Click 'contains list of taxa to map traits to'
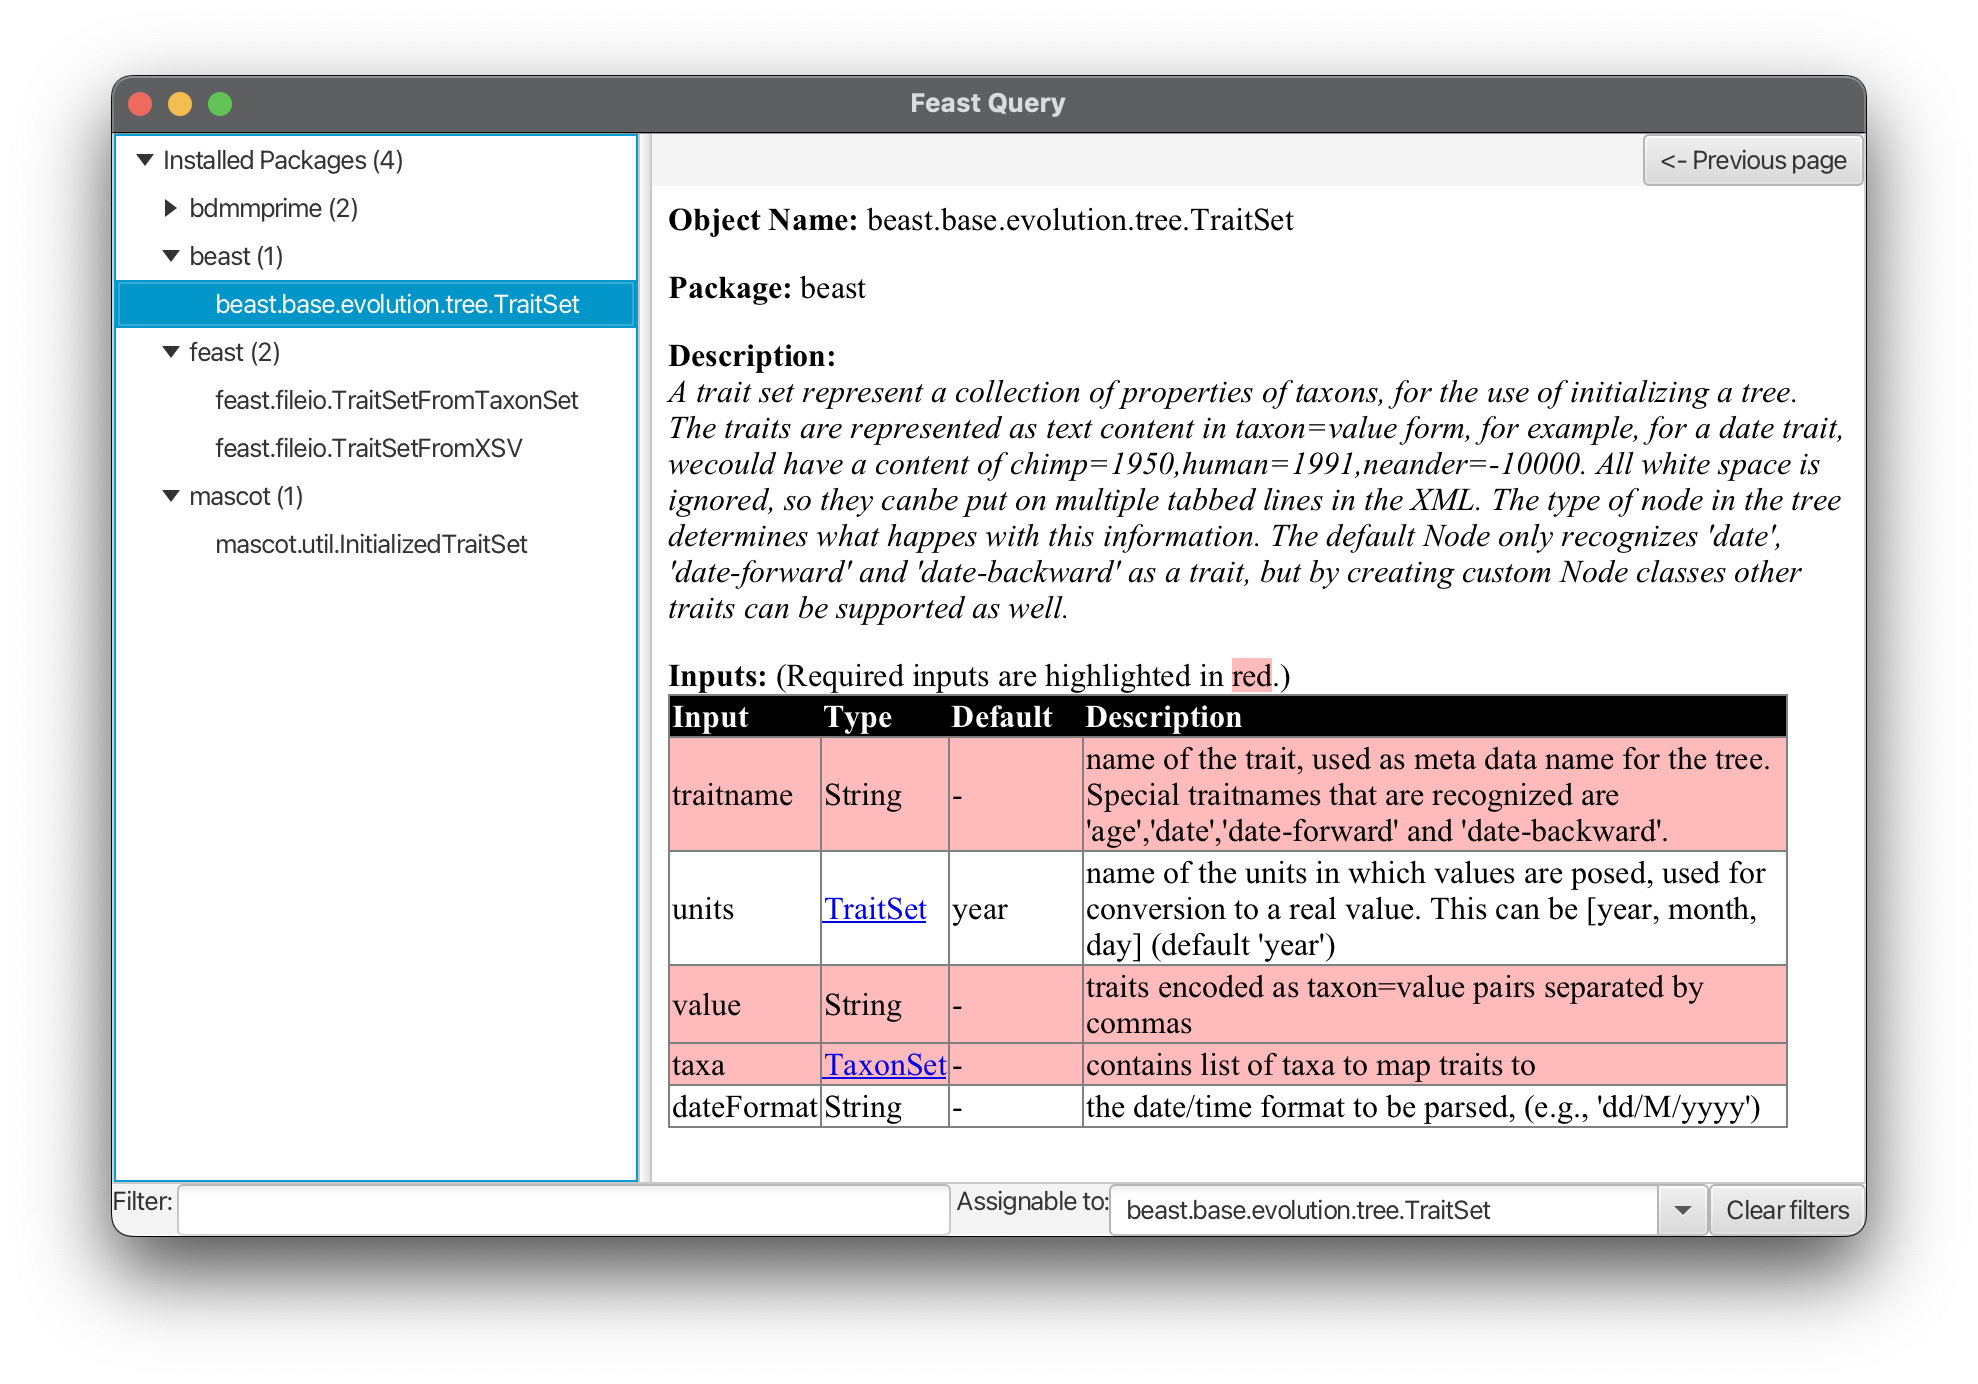 click(x=1310, y=1065)
